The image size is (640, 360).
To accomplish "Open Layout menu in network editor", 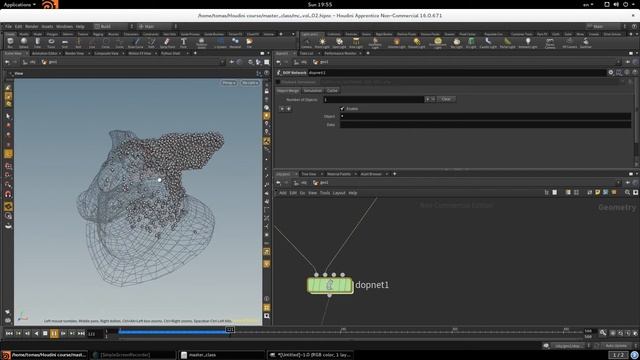I will point(339,193).
